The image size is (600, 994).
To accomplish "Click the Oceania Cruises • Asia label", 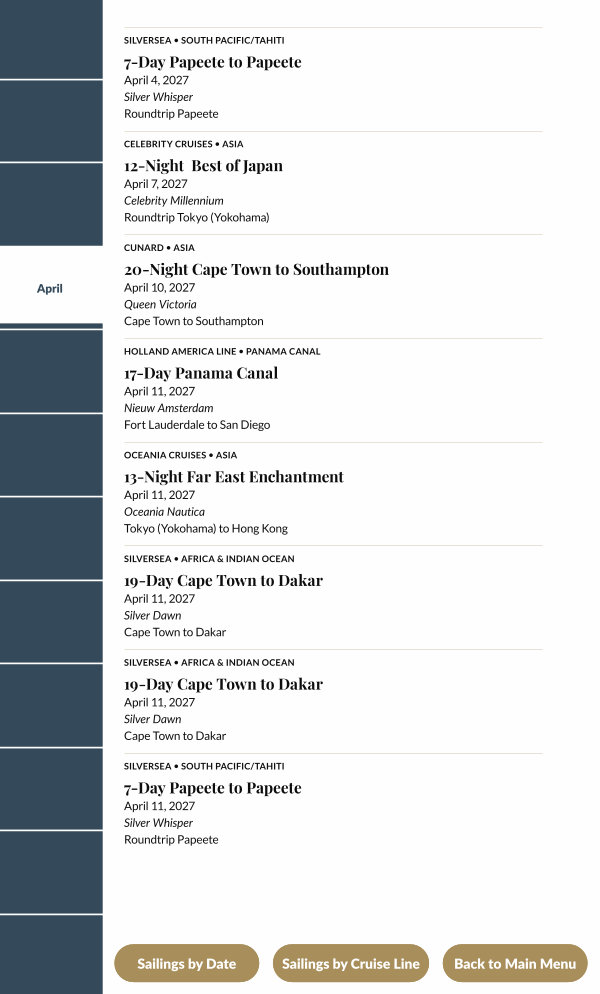I will (180, 455).
